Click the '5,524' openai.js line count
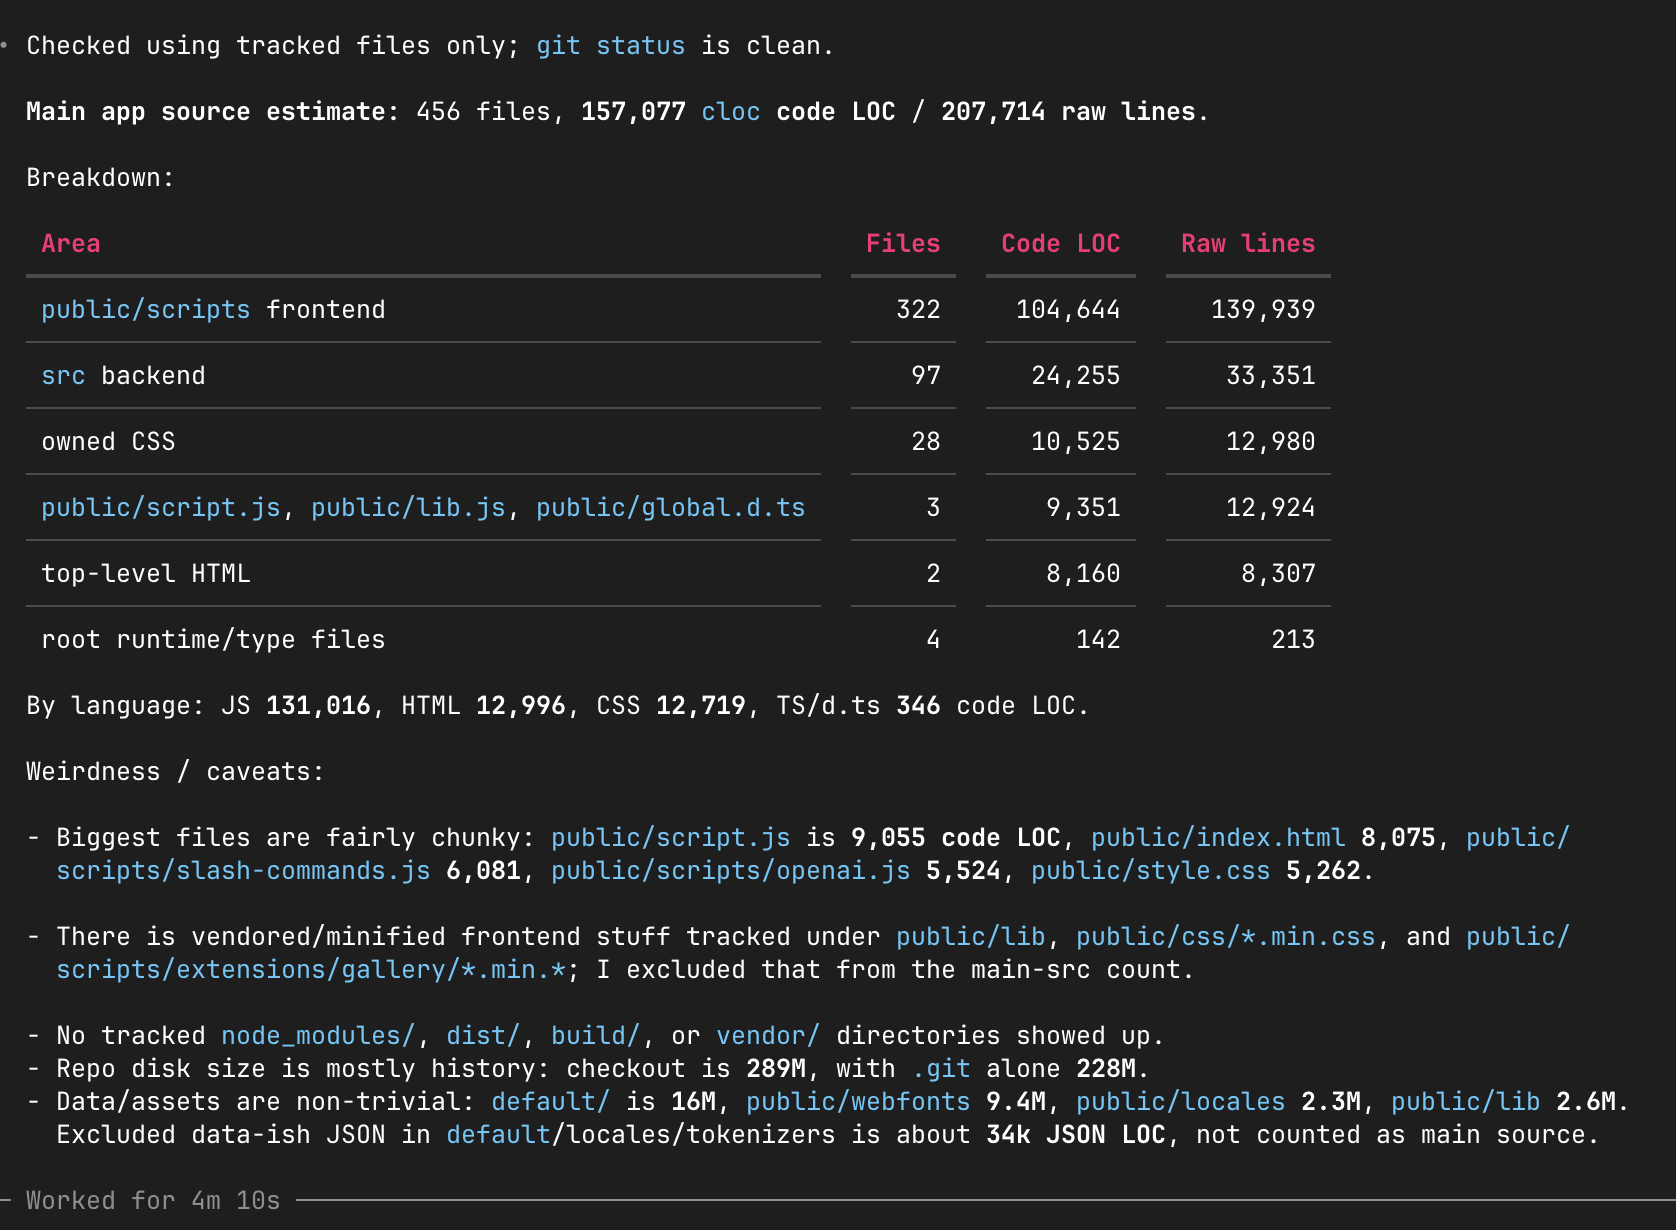Viewport: 1676px width, 1230px height. tap(963, 871)
